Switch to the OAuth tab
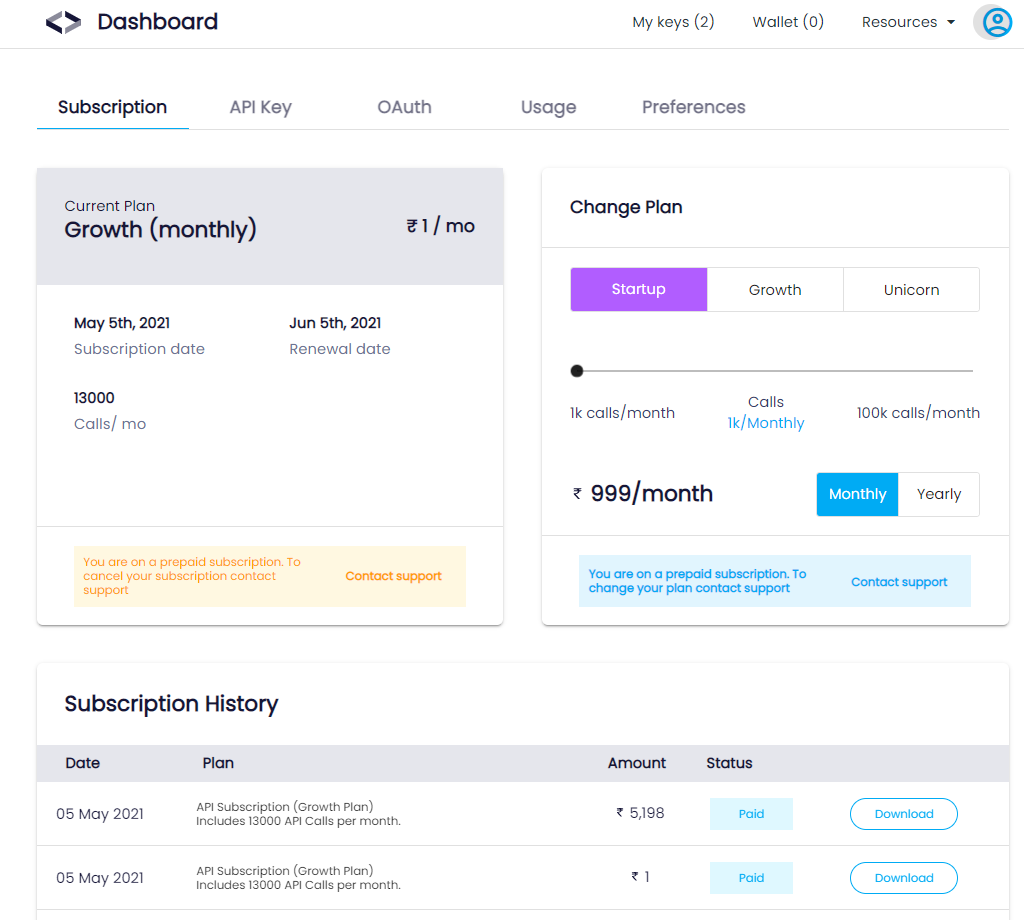This screenshot has height=920, width=1024. (404, 107)
